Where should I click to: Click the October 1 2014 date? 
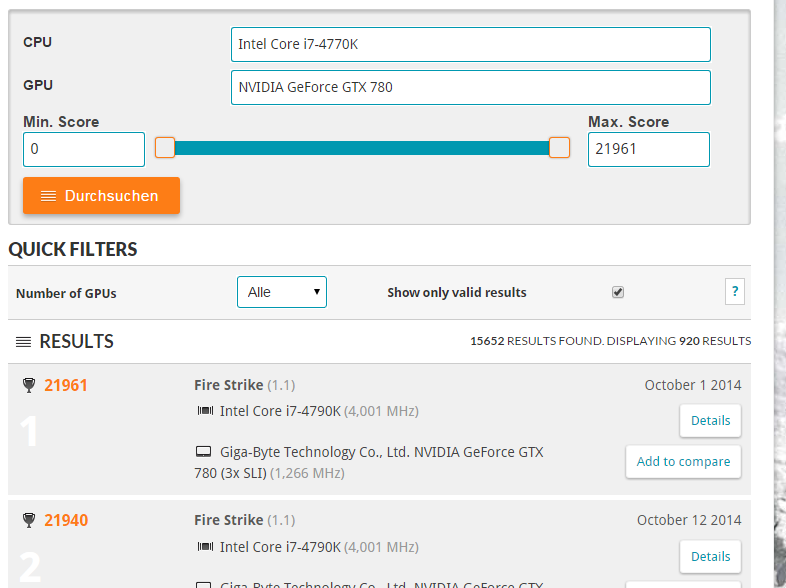tap(693, 385)
